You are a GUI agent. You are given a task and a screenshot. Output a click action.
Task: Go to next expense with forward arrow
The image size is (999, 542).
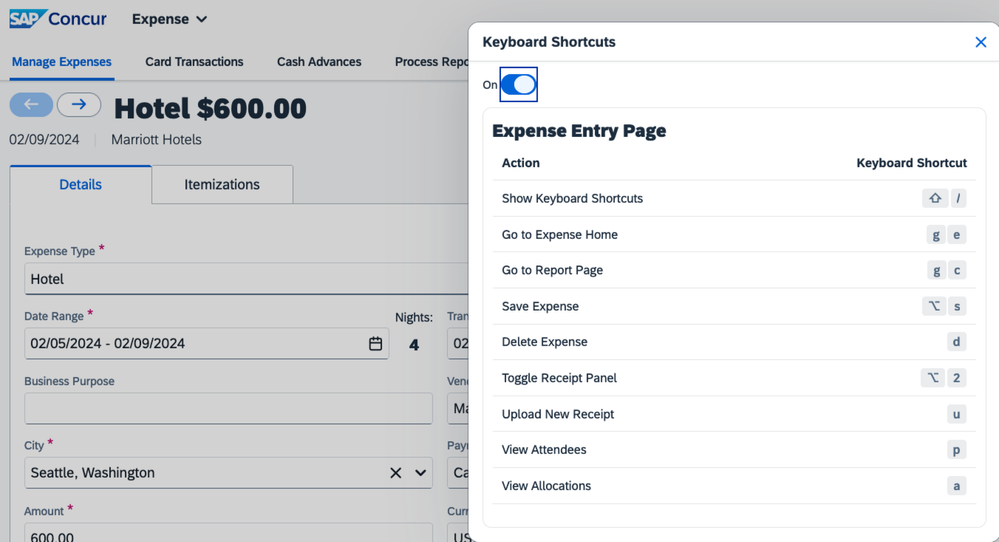coord(79,104)
